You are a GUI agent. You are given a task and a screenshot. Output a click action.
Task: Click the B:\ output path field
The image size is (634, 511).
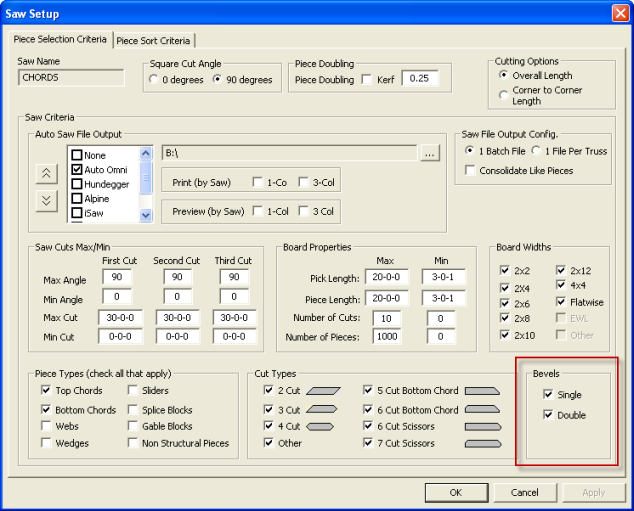coord(290,153)
